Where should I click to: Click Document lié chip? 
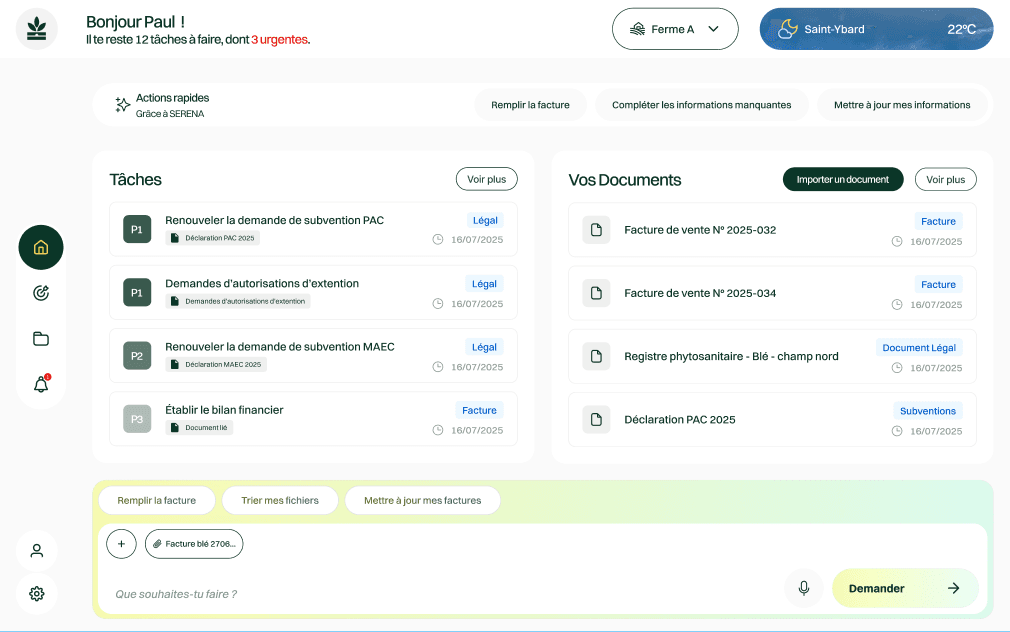199,428
